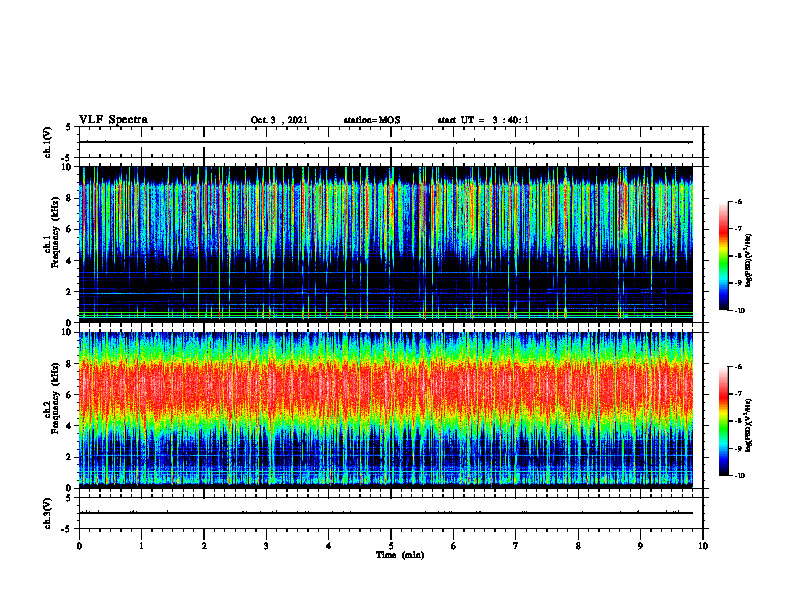792x612 pixels.
Task: Click time axis tick label "3"
Action: [x=266, y=546]
